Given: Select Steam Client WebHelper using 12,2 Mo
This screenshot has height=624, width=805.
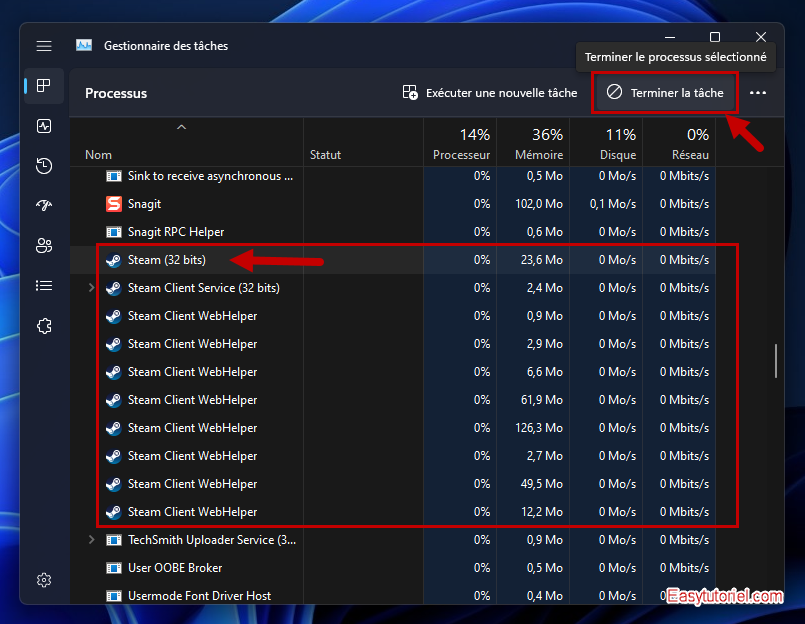Looking at the screenshot, I should pos(393,512).
